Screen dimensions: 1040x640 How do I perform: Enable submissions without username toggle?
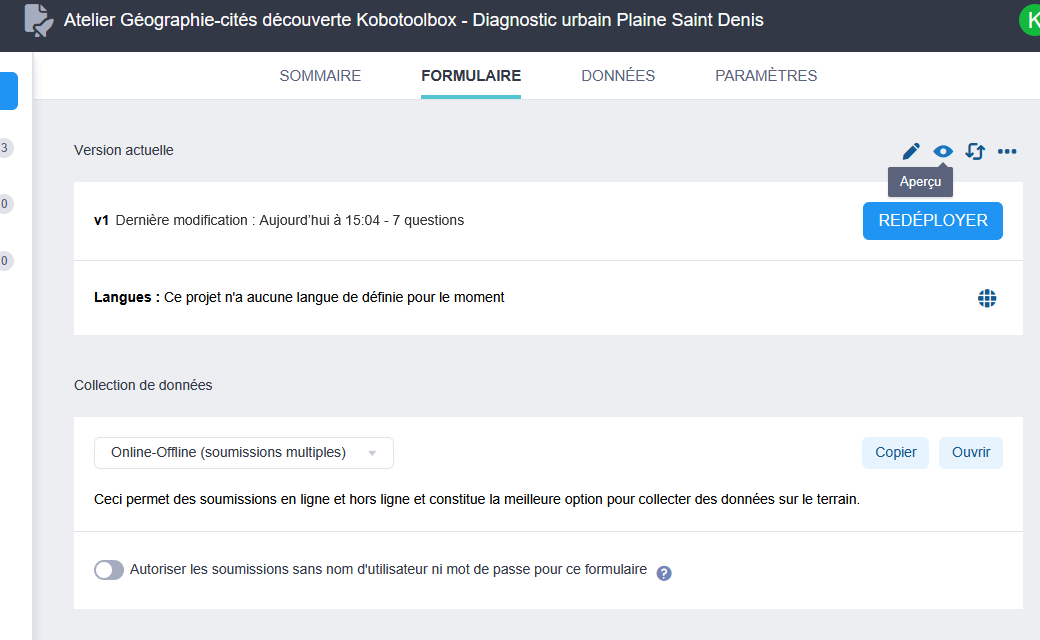coord(109,570)
